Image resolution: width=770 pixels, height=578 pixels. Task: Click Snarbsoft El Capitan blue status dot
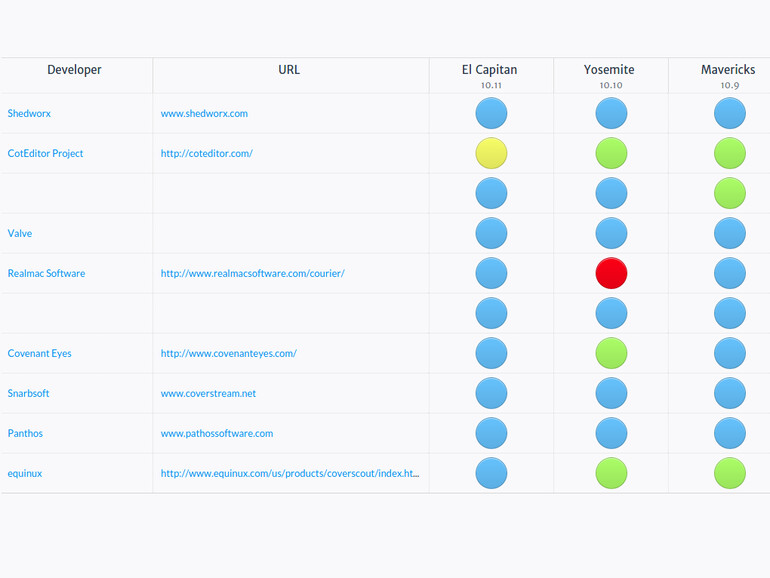[491, 393]
